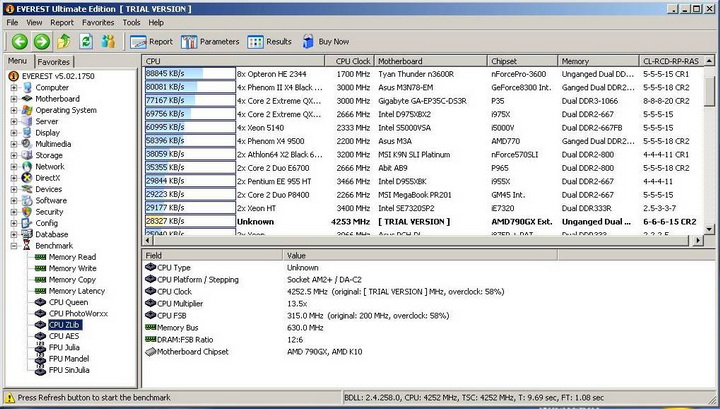This screenshot has height=409, width=720.
Task: Click the people icon in toolbar
Action: coord(108,42)
